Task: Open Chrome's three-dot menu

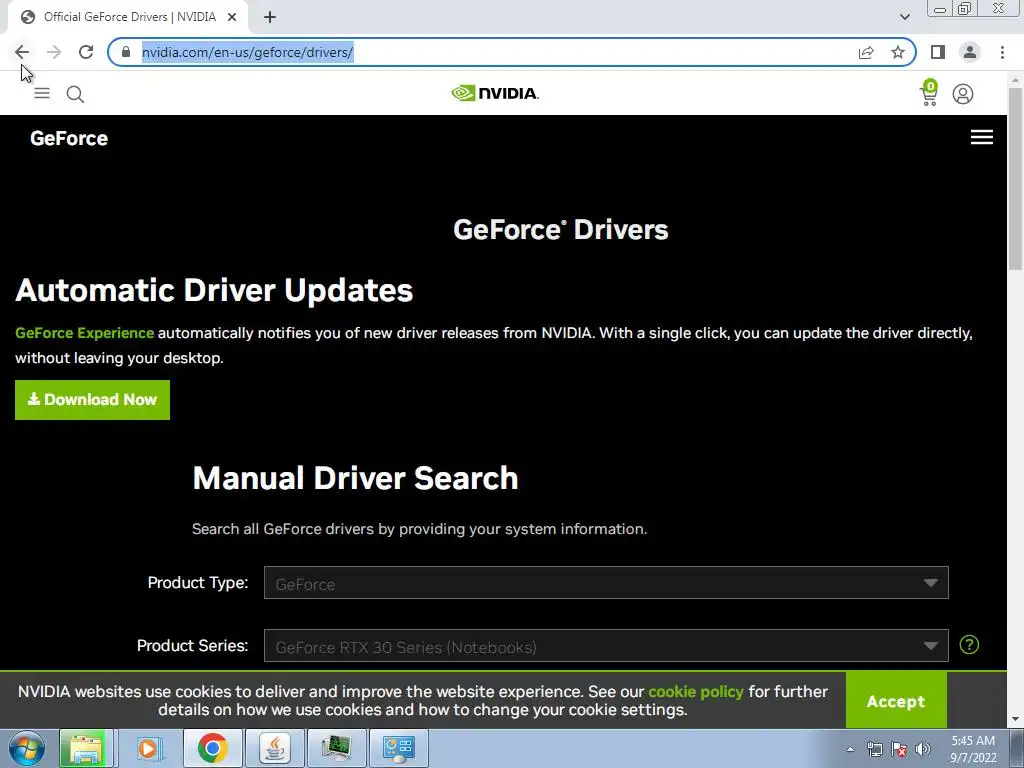Action: (1002, 52)
